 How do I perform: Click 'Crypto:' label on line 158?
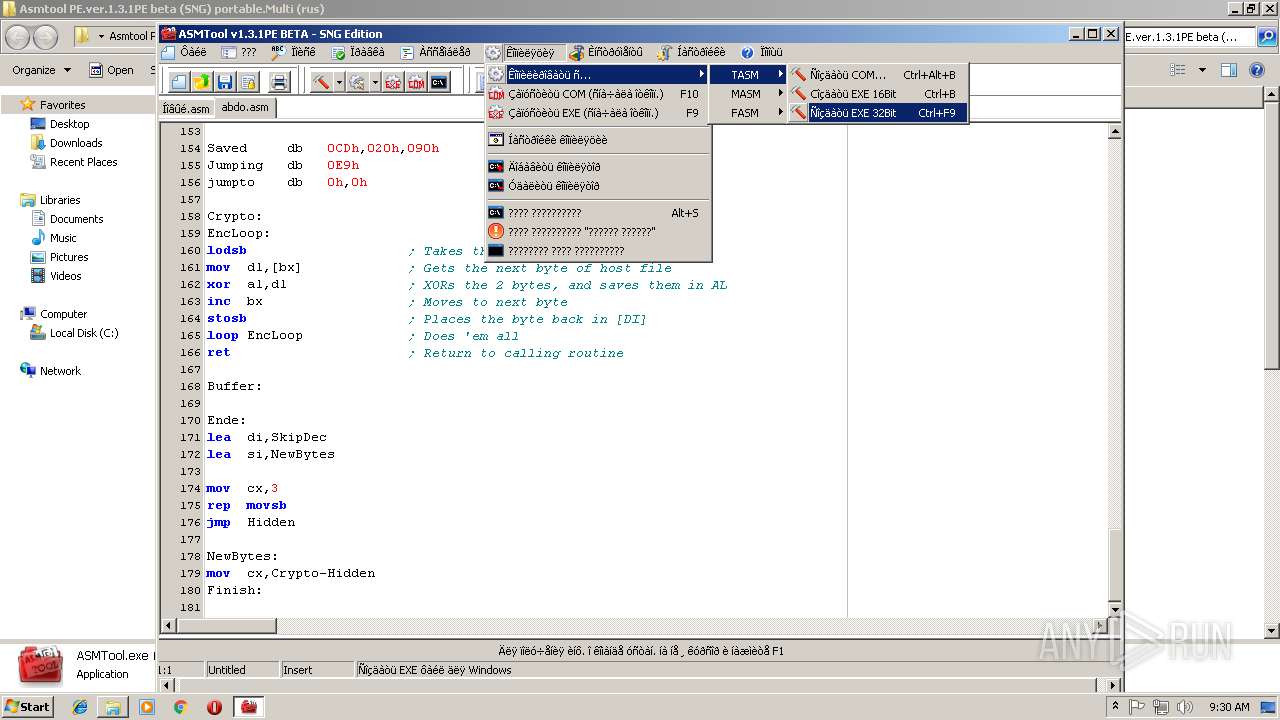coord(234,217)
